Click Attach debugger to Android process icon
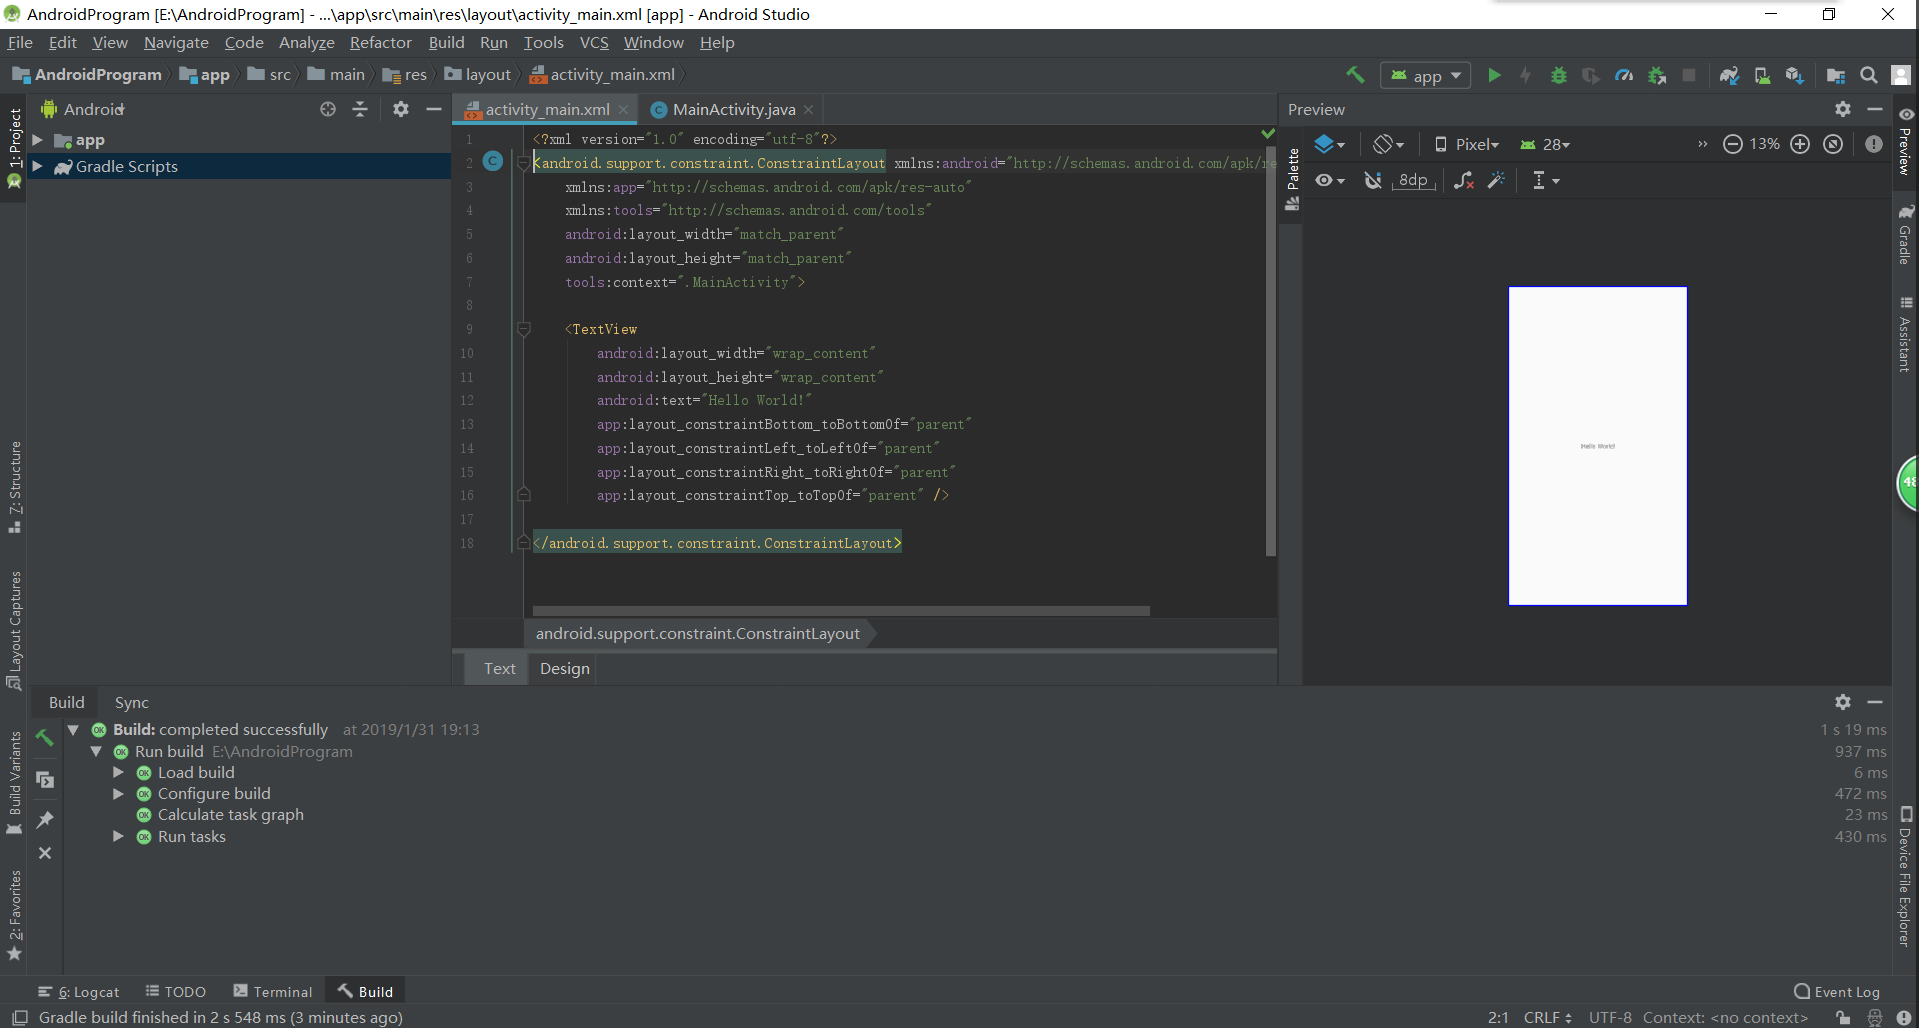This screenshot has width=1919, height=1028. (1657, 75)
